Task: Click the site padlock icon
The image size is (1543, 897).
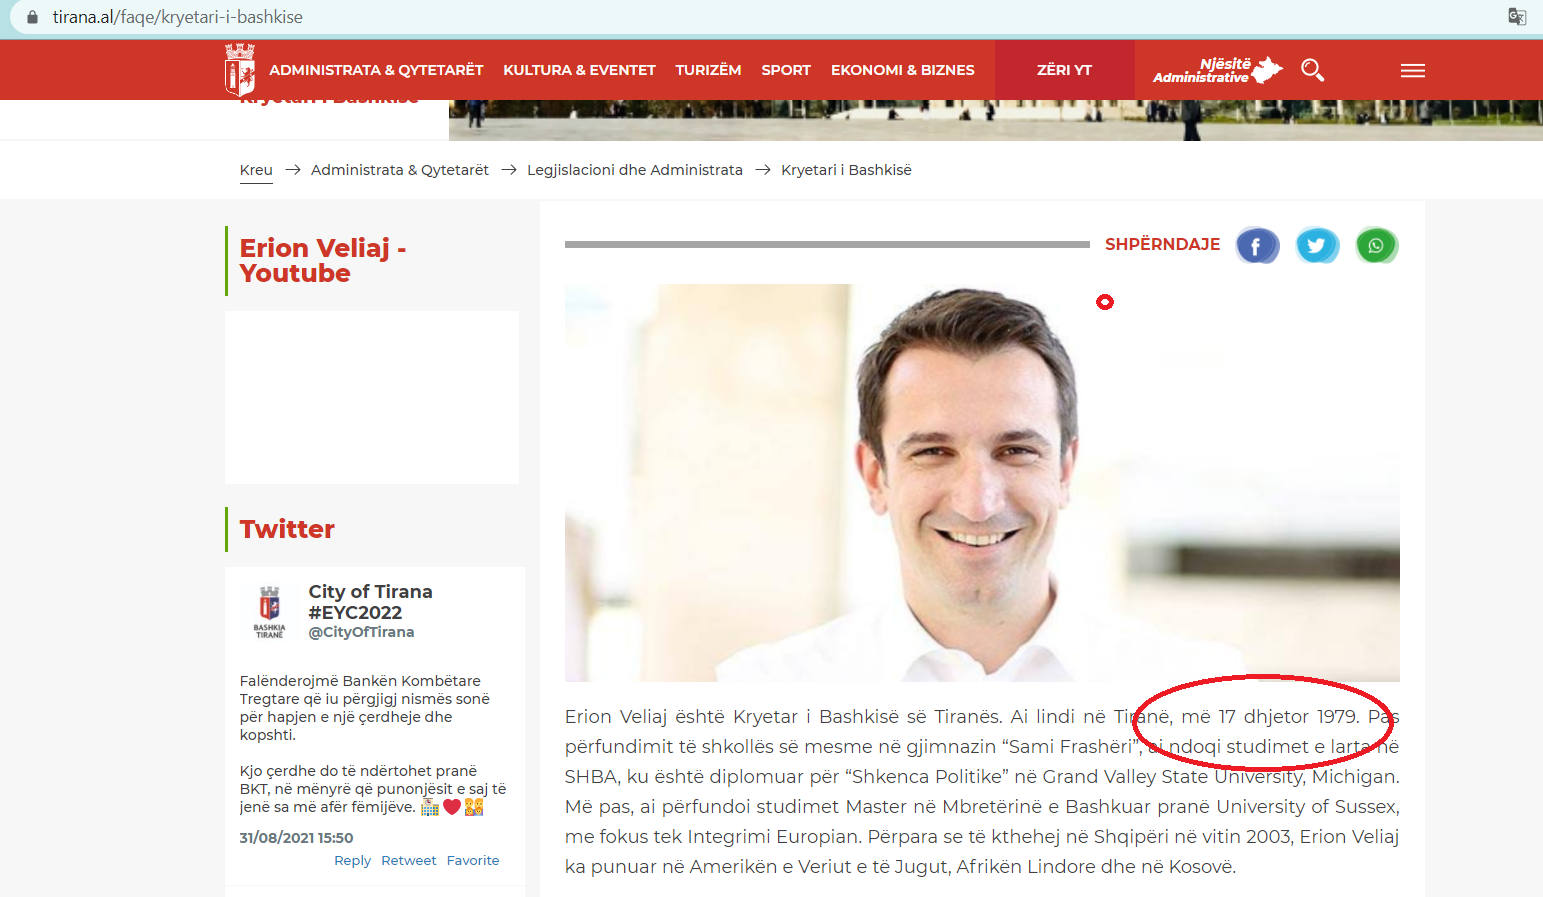Action: tap(32, 17)
